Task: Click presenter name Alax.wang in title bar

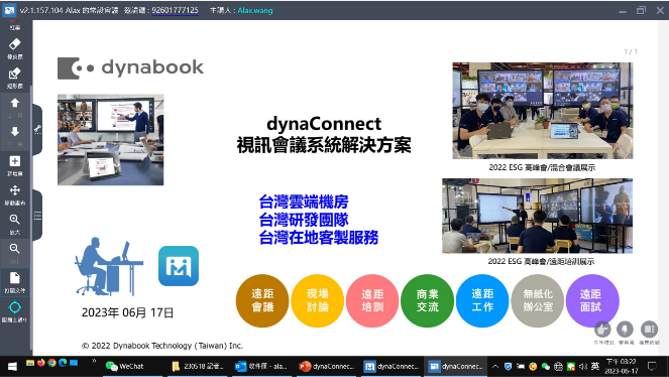Action: pyautogui.click(x=255, y=10)
